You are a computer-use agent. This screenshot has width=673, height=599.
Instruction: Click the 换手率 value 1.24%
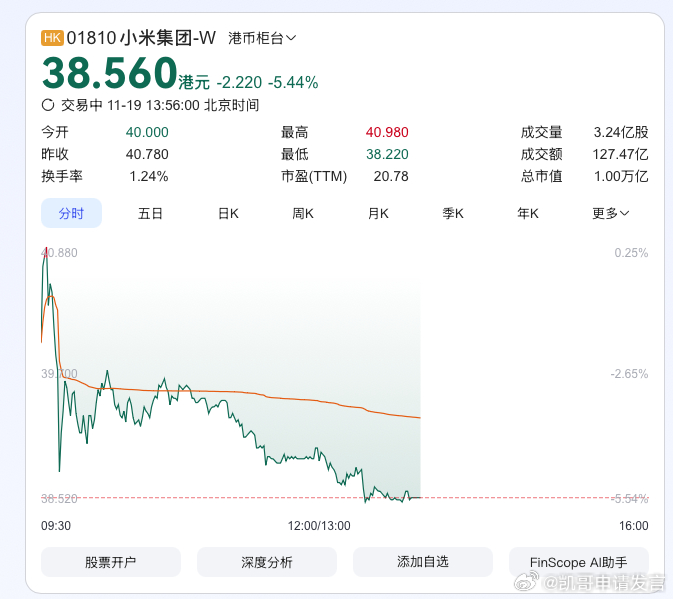[x=149, y=176]
